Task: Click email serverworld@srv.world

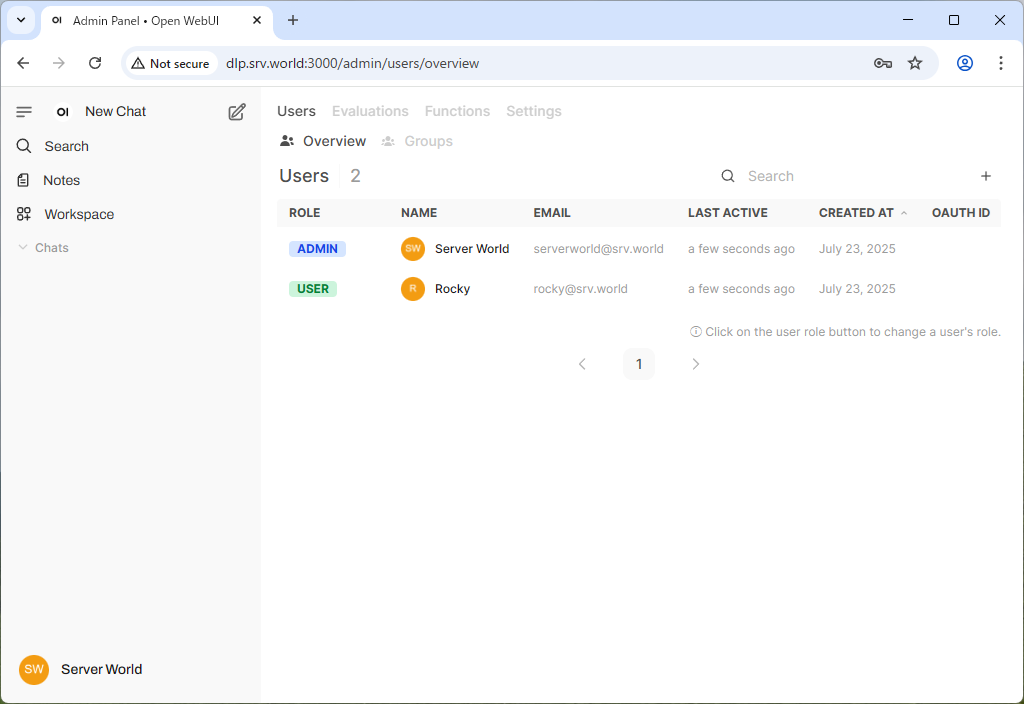Action: (x=598, y=249)
